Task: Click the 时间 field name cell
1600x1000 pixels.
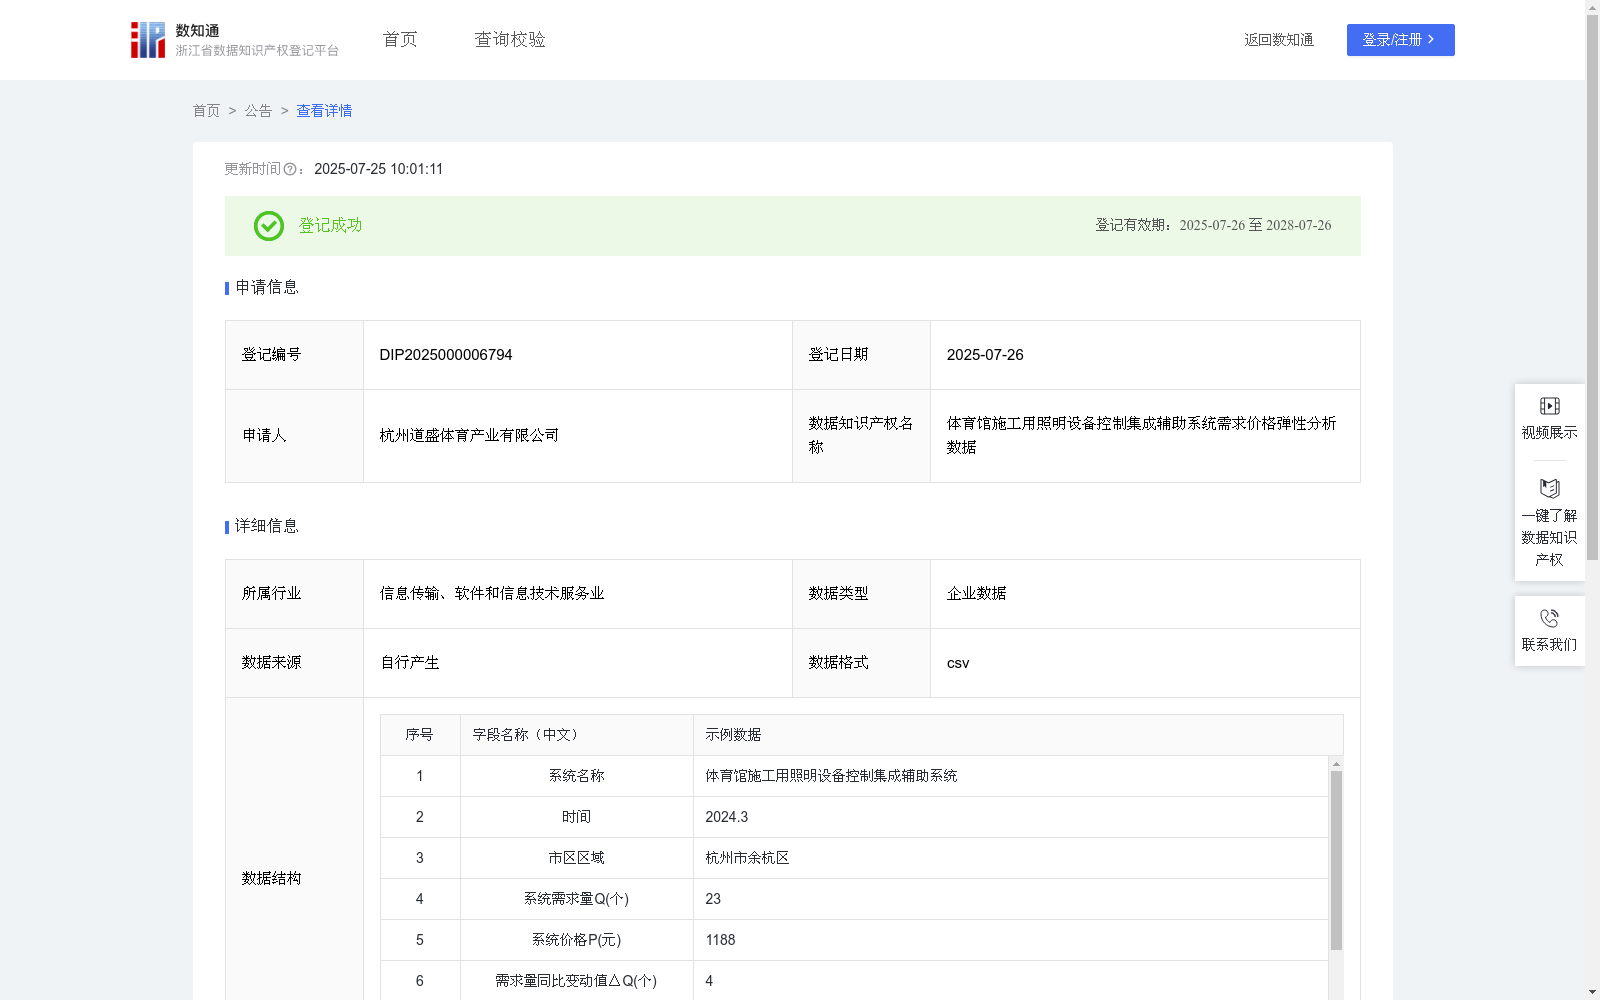Action: point(577,817)
